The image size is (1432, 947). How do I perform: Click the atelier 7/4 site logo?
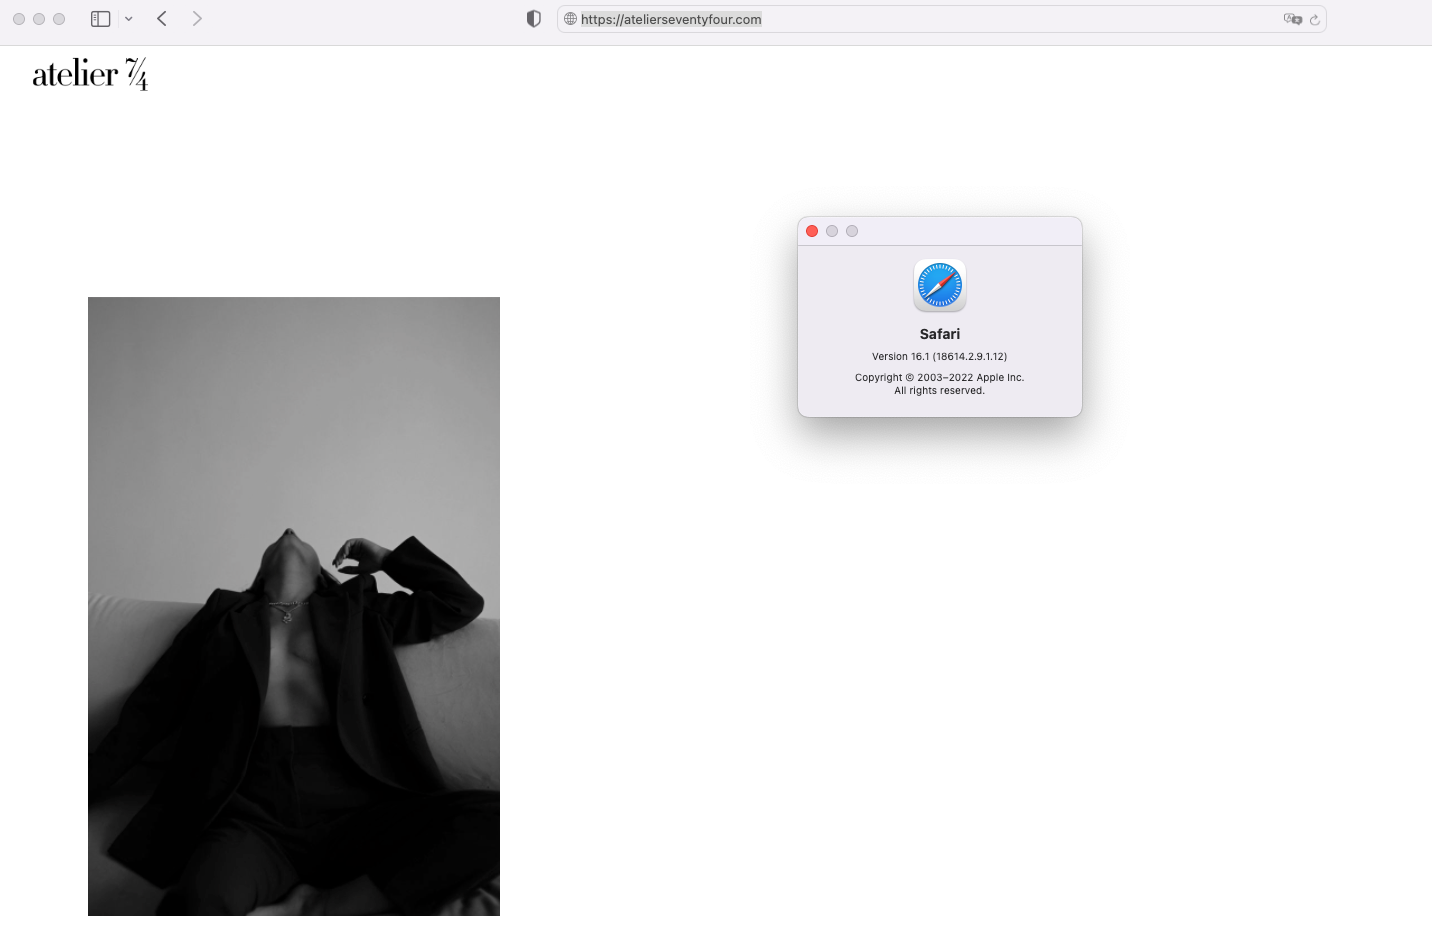[90, 73]
